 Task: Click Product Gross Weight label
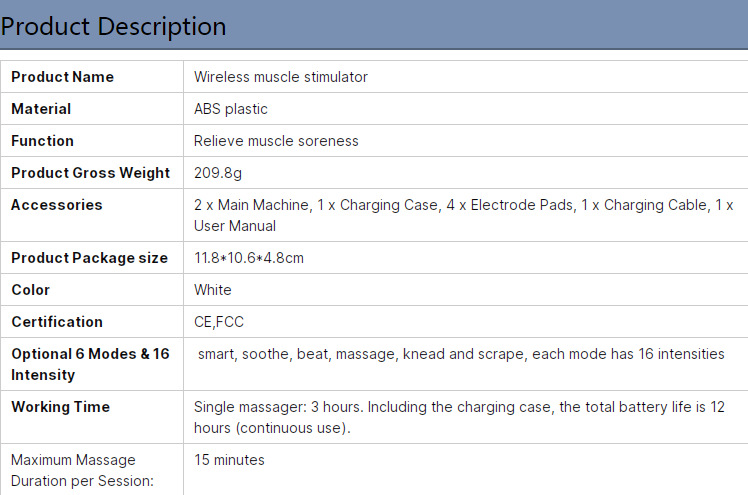pos(90,173)
